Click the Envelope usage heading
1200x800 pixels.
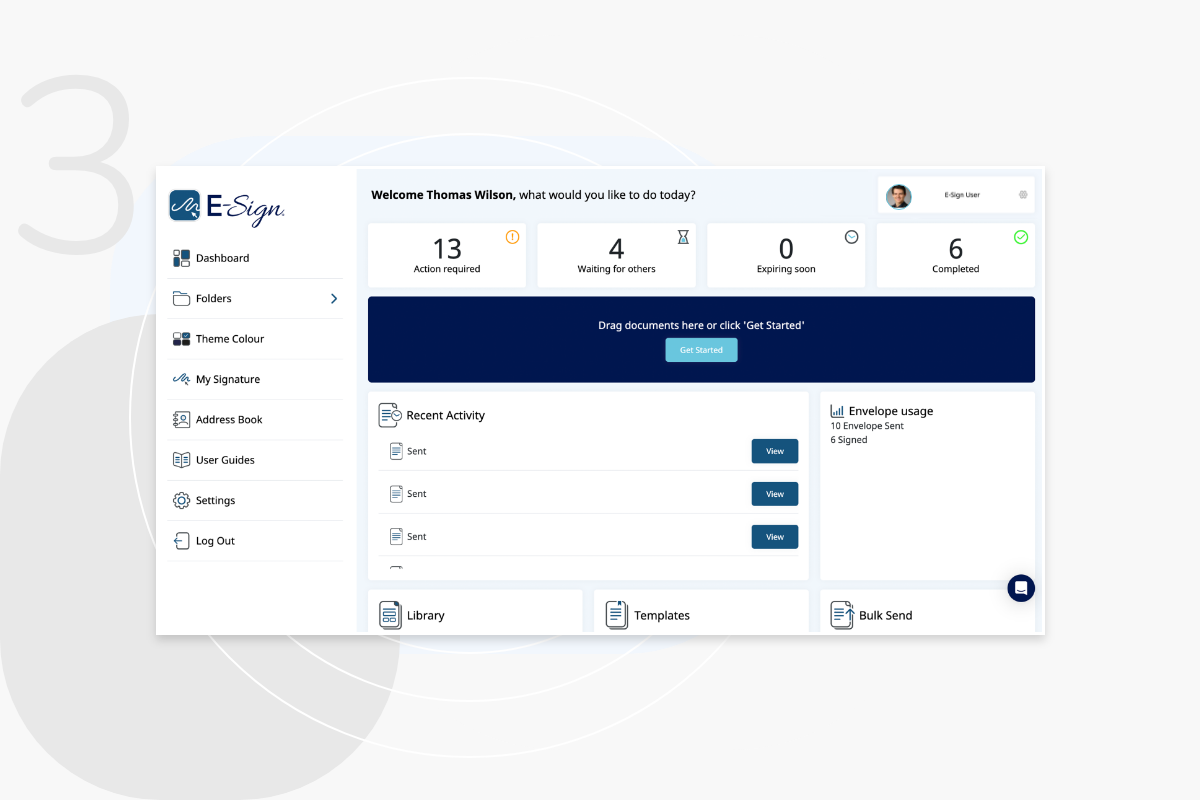(x=891, y=411)
